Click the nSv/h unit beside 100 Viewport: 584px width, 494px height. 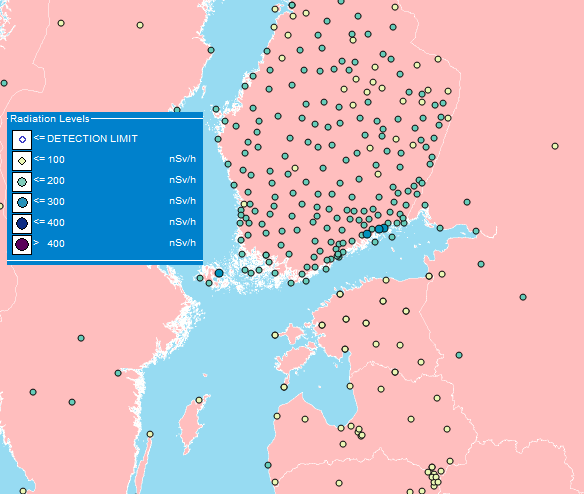(x=182, y=159)
